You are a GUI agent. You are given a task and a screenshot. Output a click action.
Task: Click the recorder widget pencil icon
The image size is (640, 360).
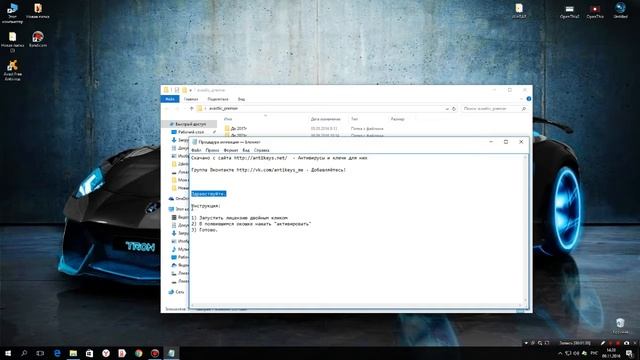point(603,343)
